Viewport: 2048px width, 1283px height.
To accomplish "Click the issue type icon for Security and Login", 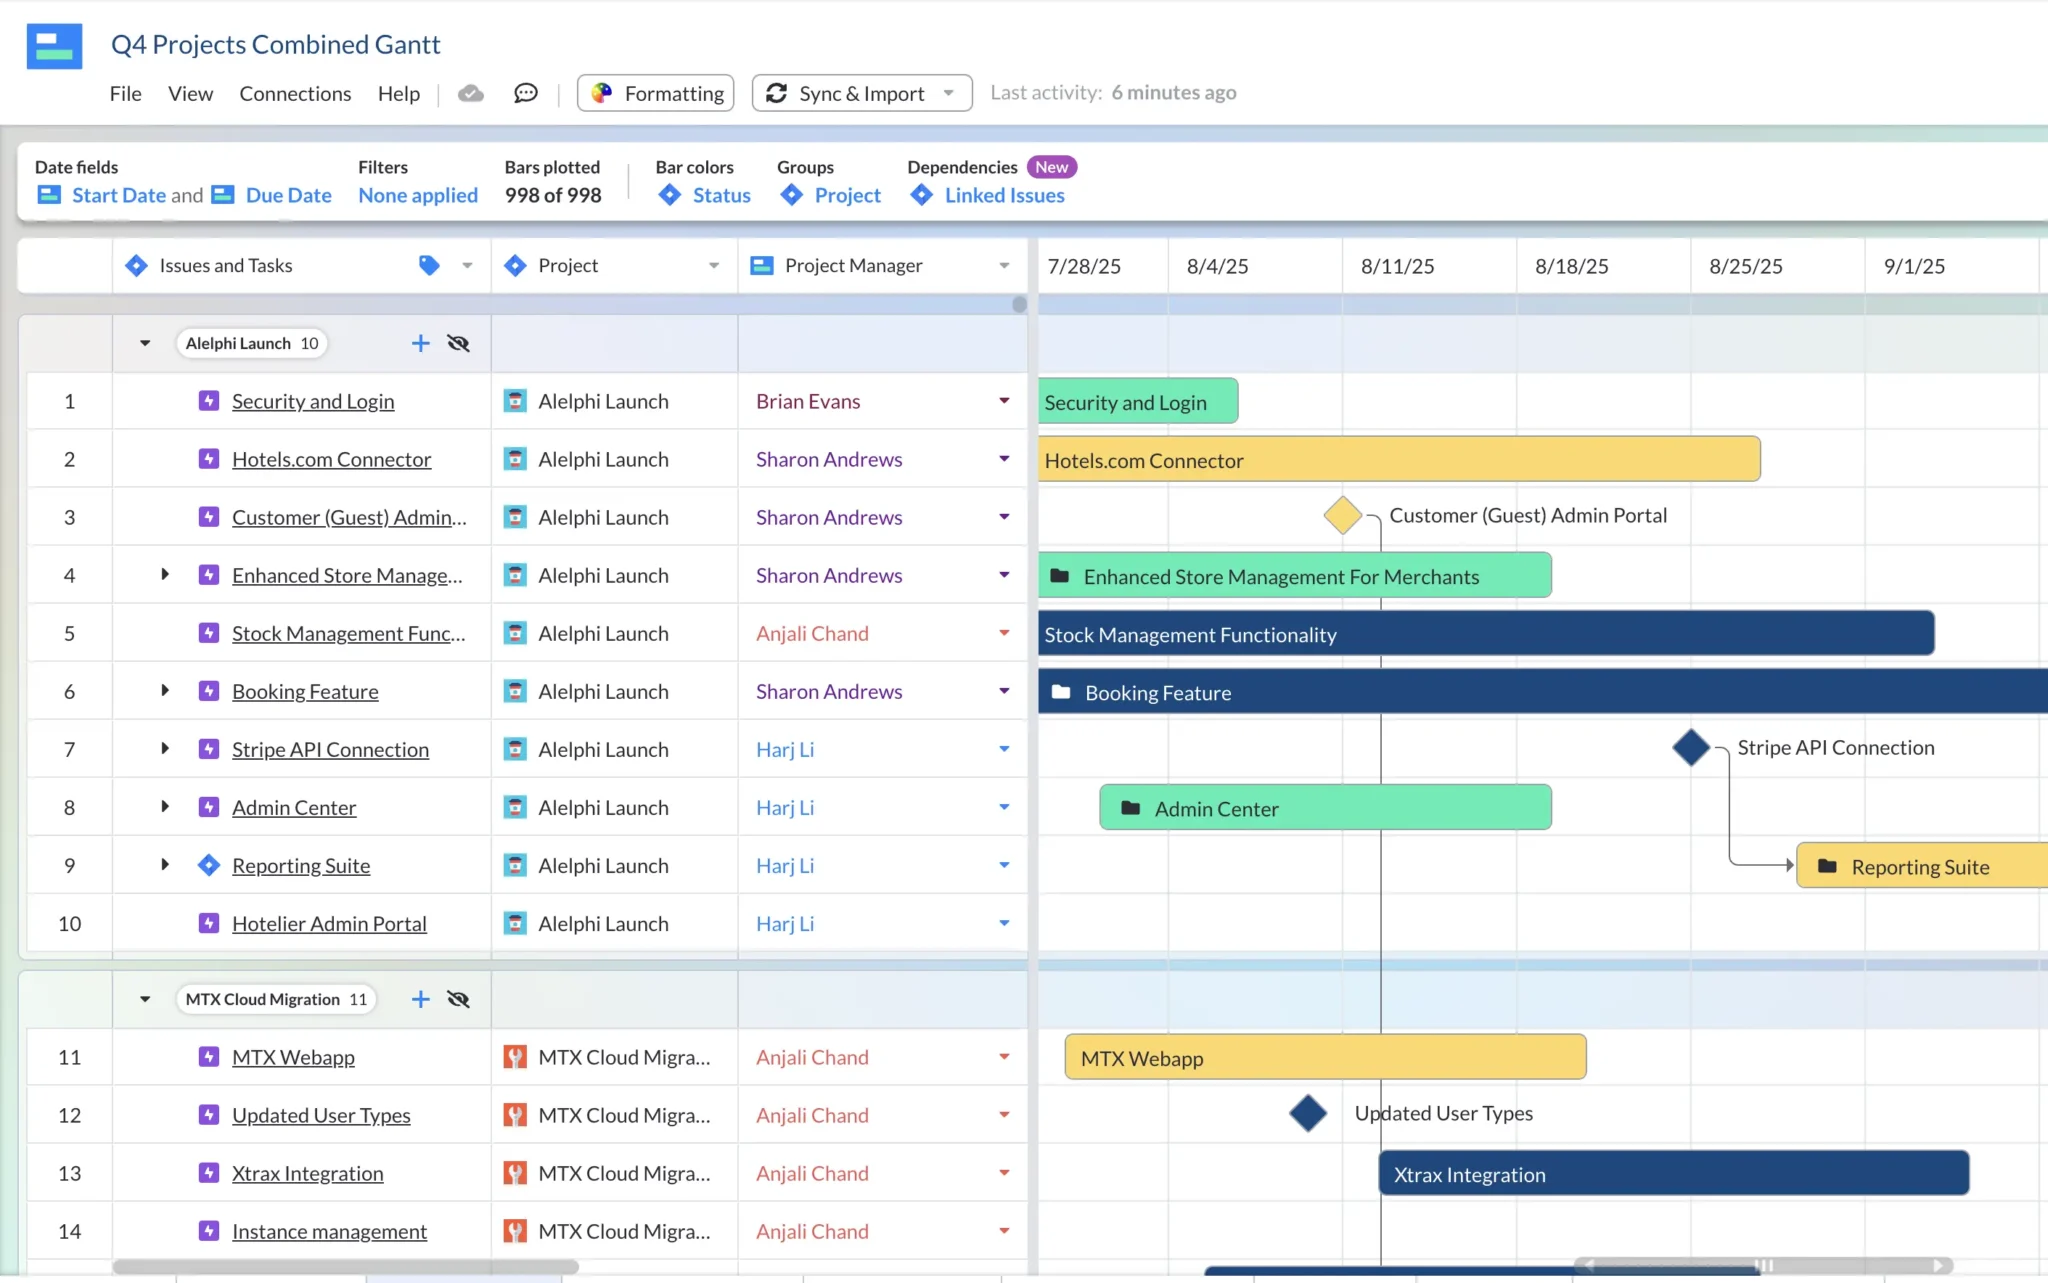I will coord(208,401).
